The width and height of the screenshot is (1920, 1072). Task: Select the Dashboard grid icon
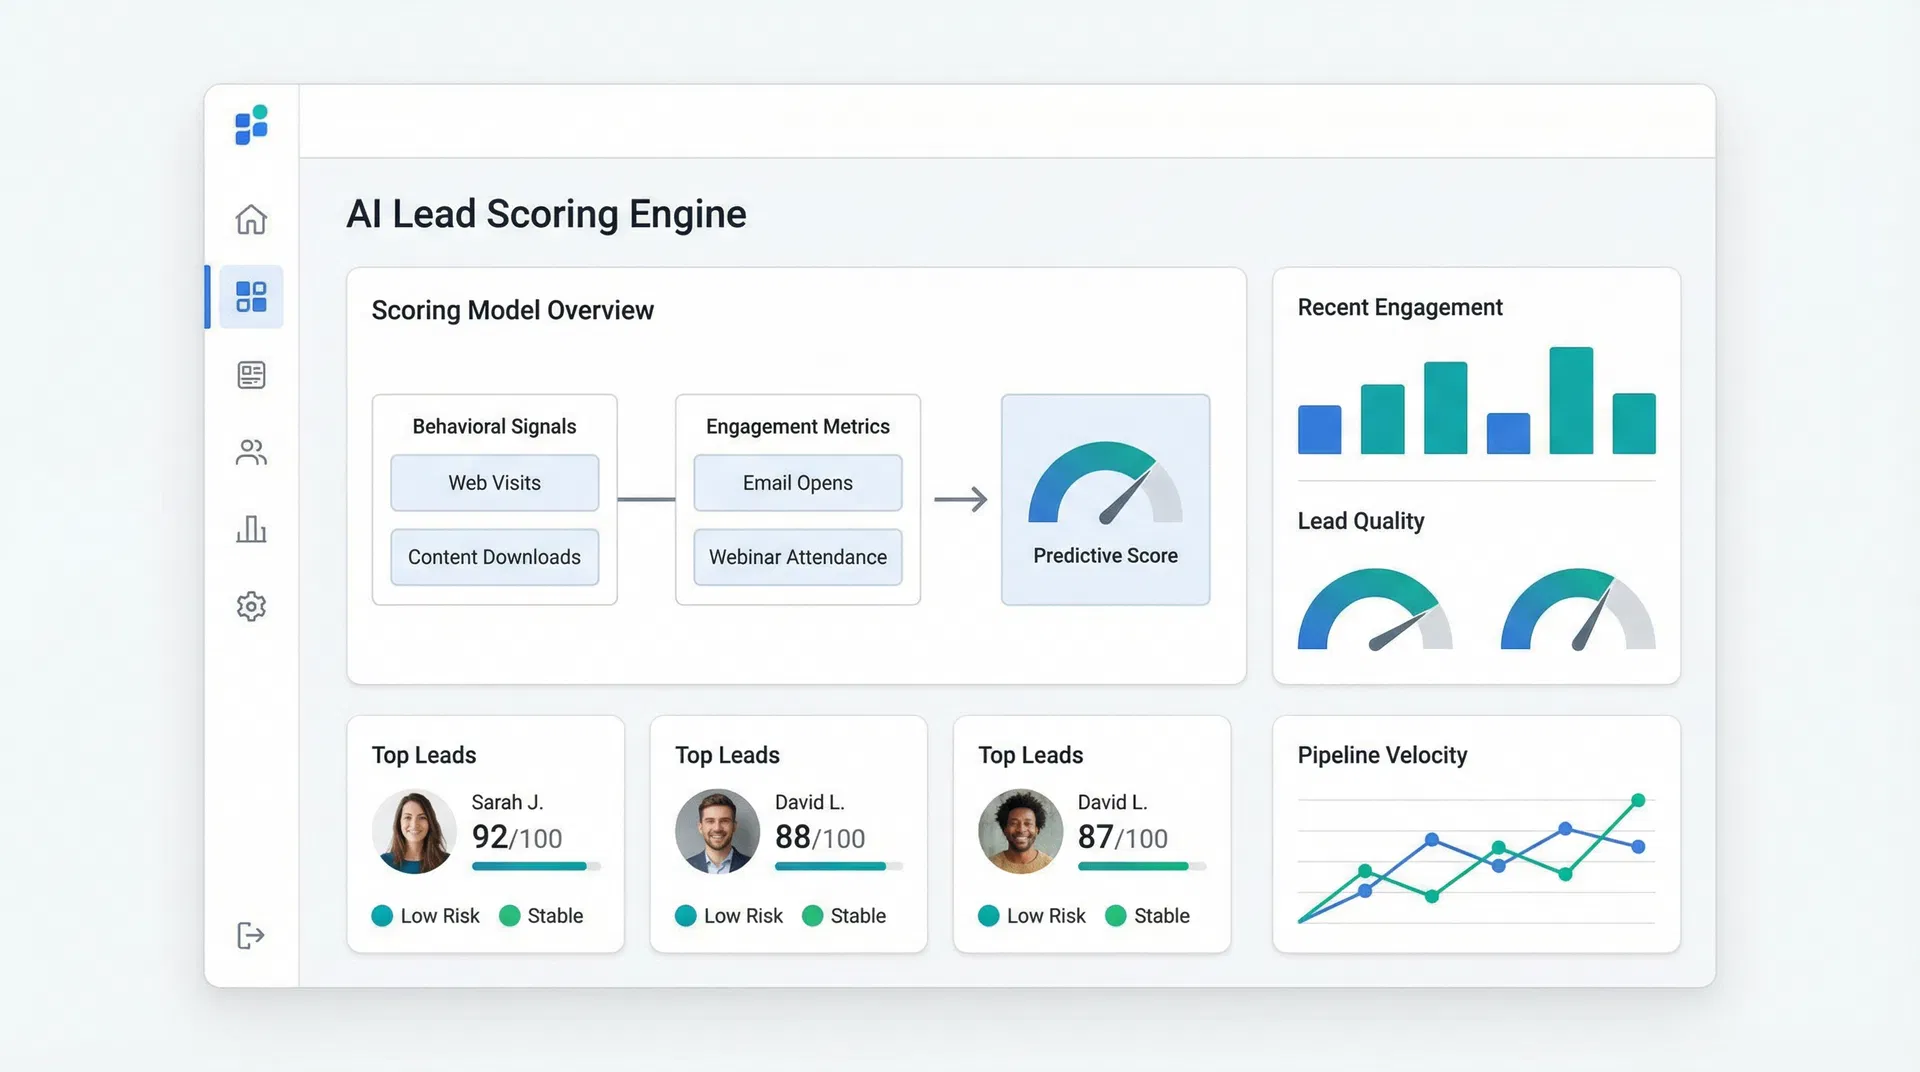click(x=251, y=296)
